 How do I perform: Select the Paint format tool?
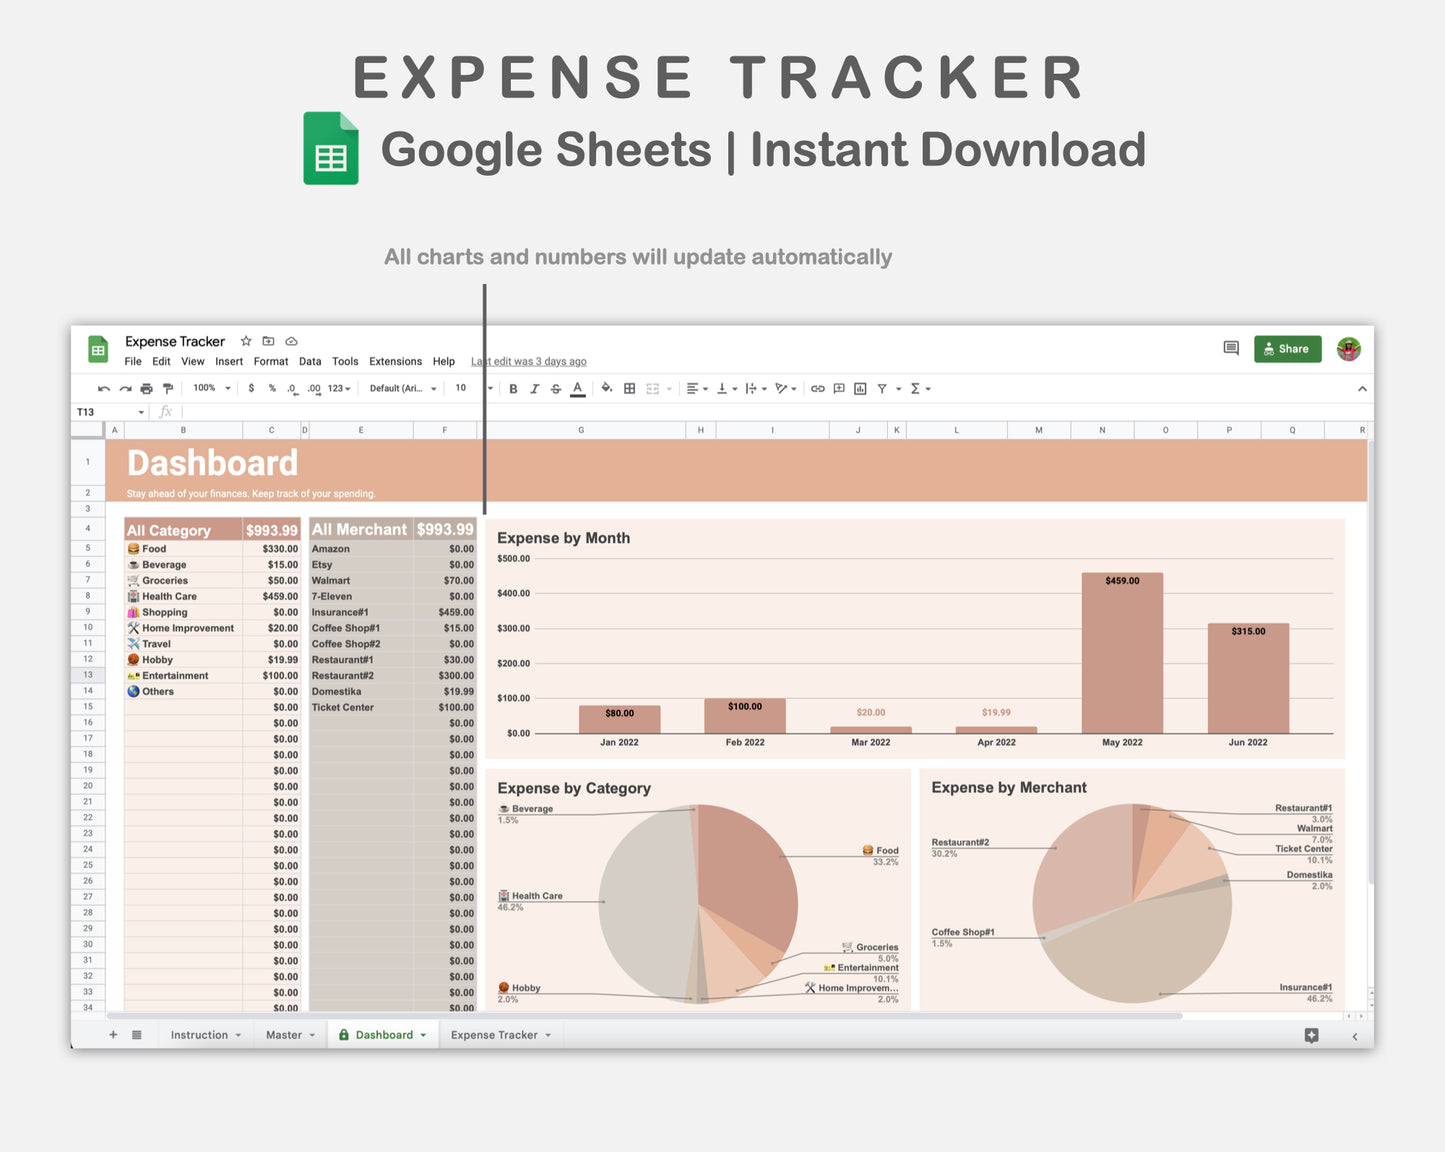point(168,388)
